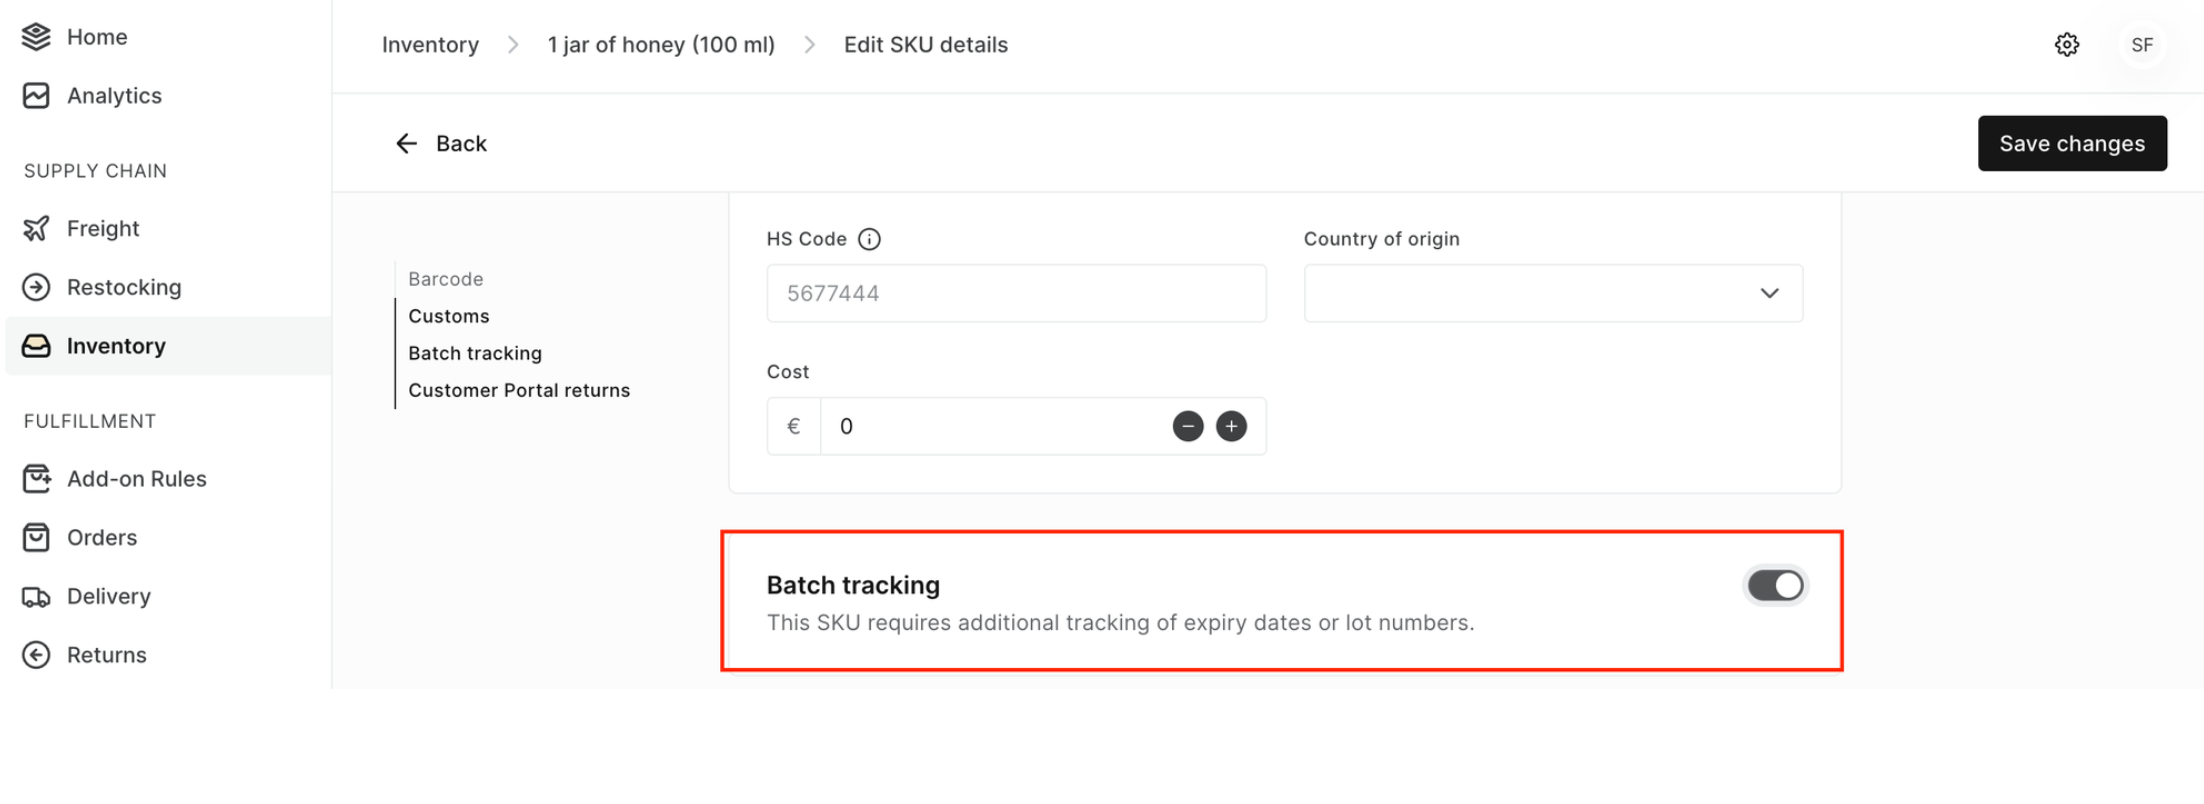Open the Home section

[x=96, y=36]
